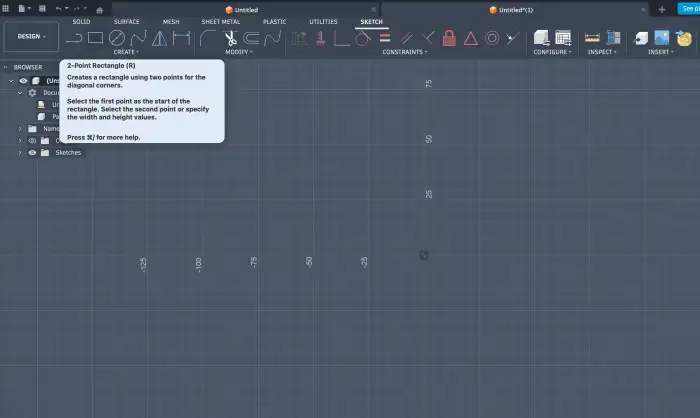The height and width of the screenshot is (418, 700).
Task: Open the Configure table icon
Action: click(x=563, y=38)
